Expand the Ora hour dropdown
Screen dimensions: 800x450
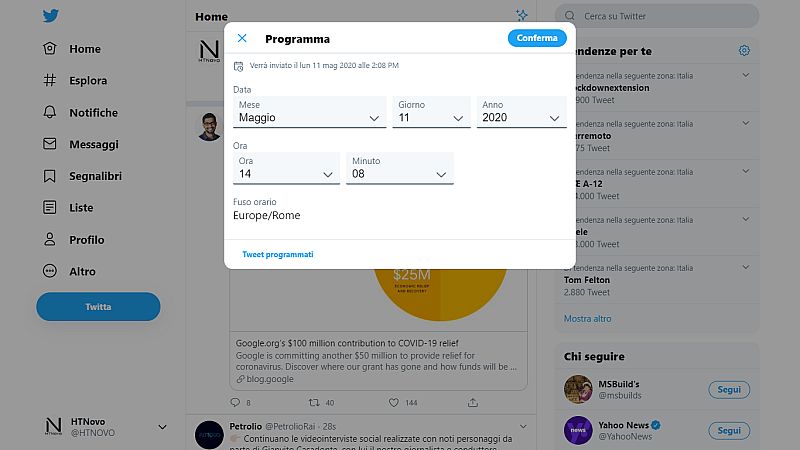[x=286, y=168]
